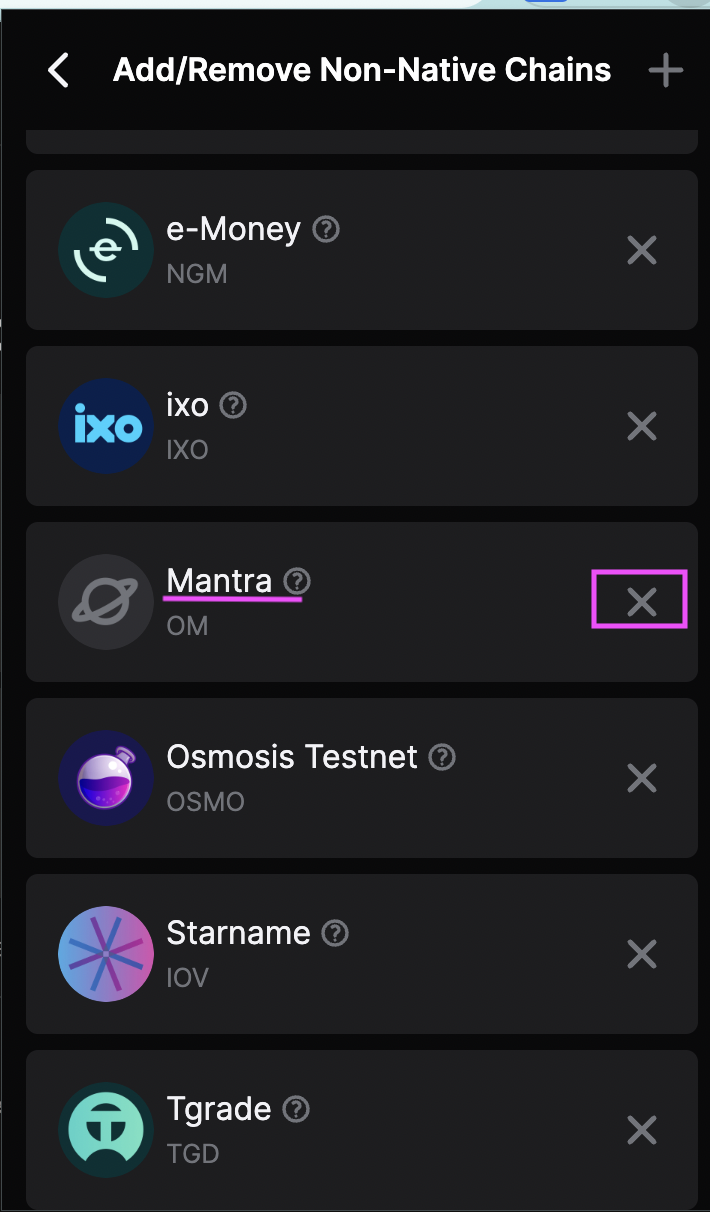Click the Osmosis Testnet flask logo
Image resolution: width=710 pixels, height=1212 pixels.
pyautogui.click(x=106, y=778)
